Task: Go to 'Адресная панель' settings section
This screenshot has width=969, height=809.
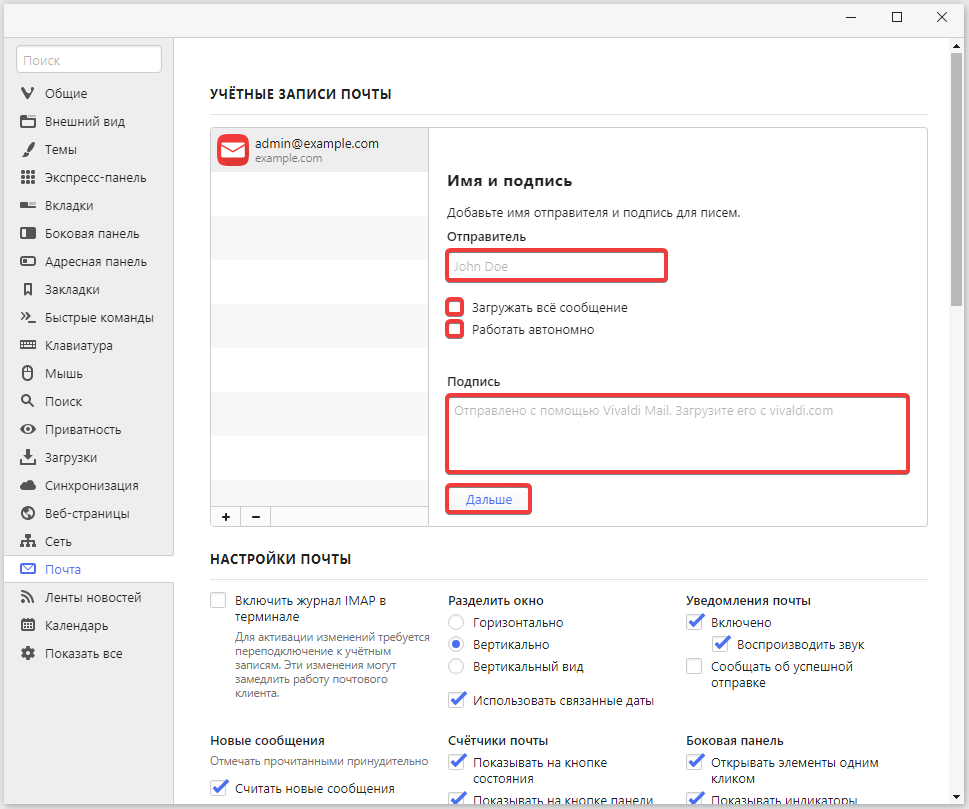Action: [x=95, y=262]
